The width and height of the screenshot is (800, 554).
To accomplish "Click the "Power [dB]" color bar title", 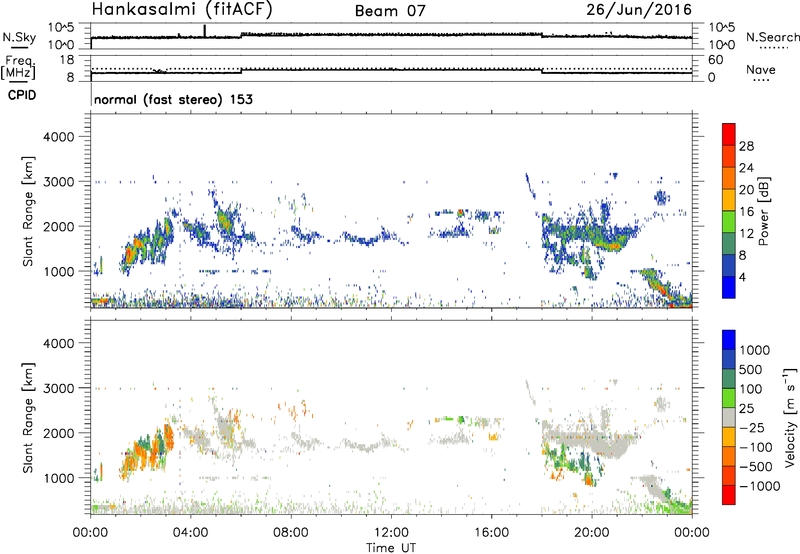I will [x=763, y=211].
